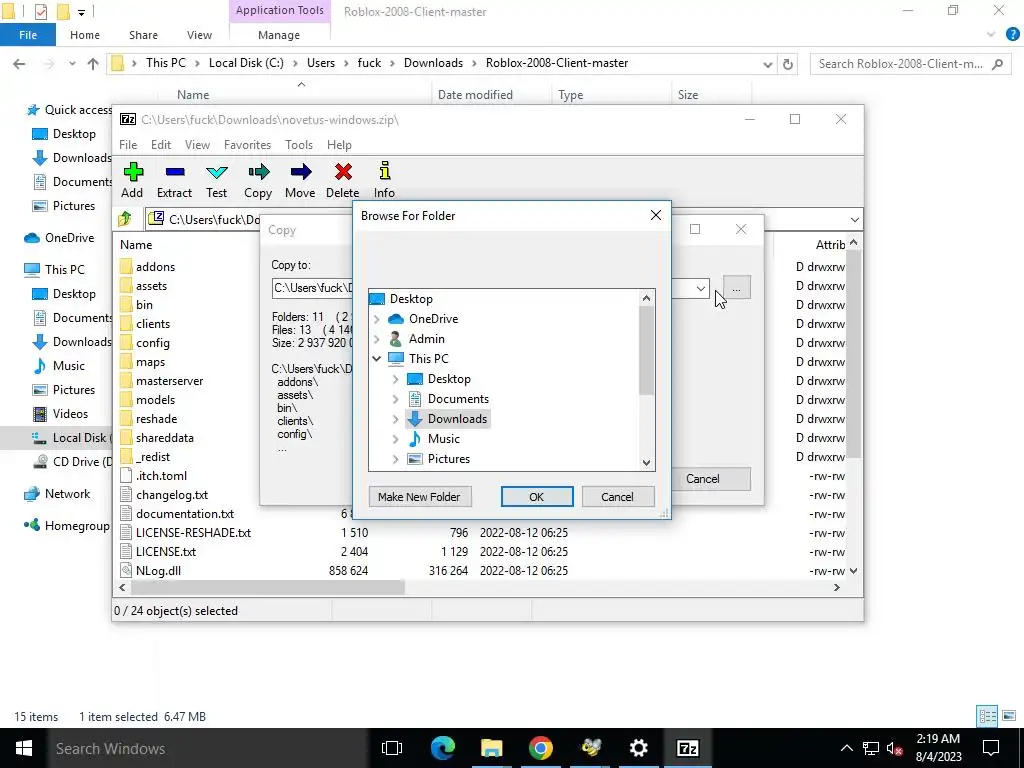Viewport: 1024px width, 768px height.
Task: Click Task View taskbar icon
Action: point(392,748)
